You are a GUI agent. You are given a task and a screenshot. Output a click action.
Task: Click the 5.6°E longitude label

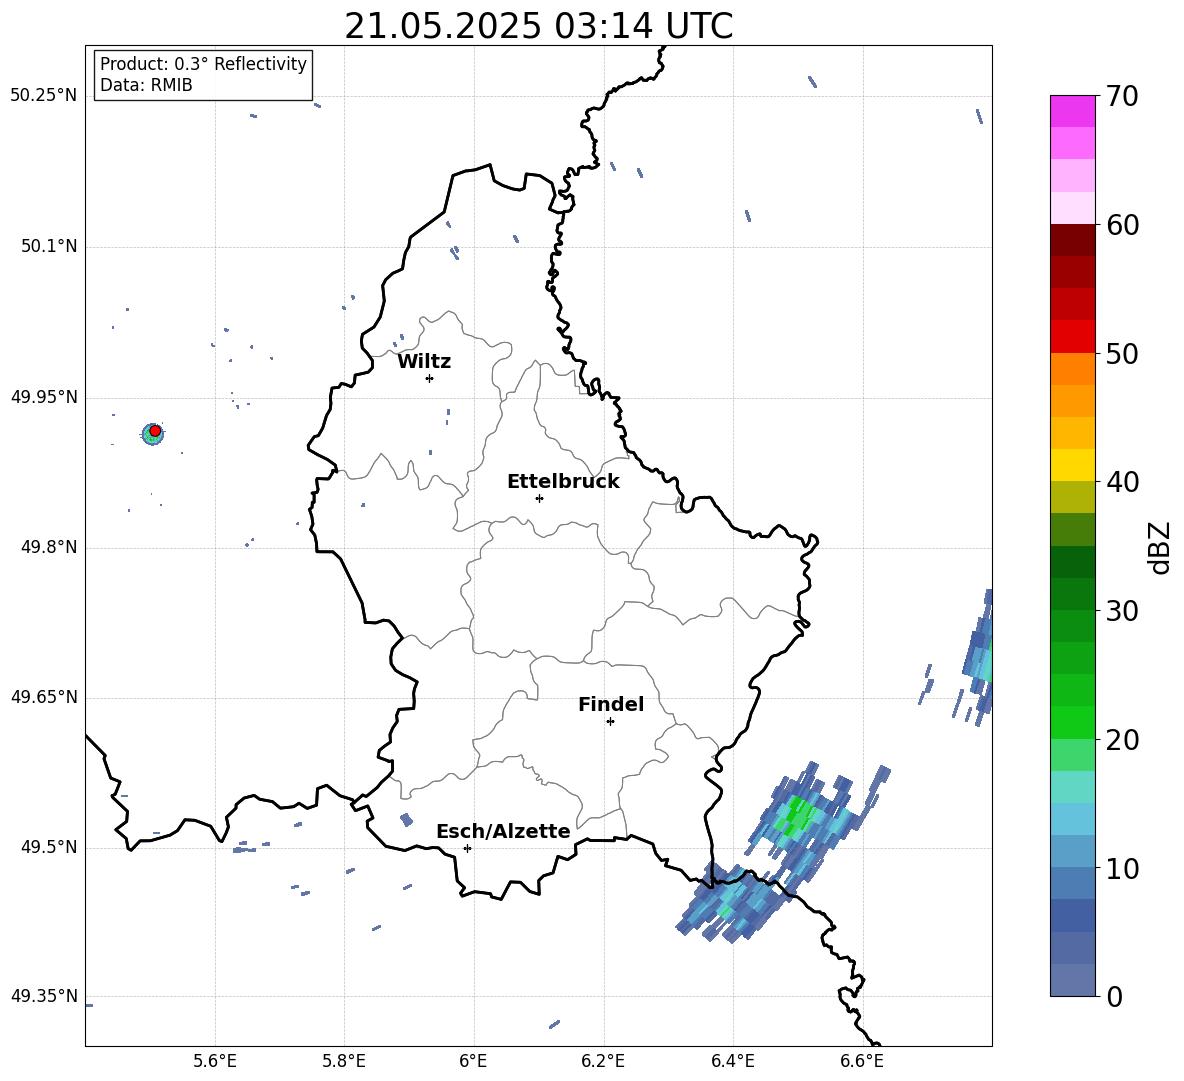point(215,1061)
